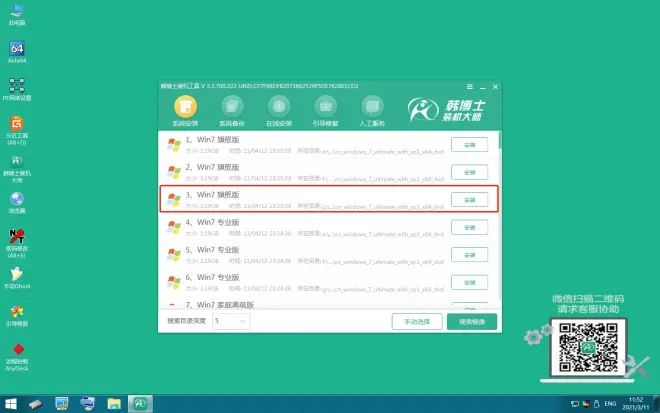Click the QR code for WeChat support
The image size is (660, 413).
588,347
